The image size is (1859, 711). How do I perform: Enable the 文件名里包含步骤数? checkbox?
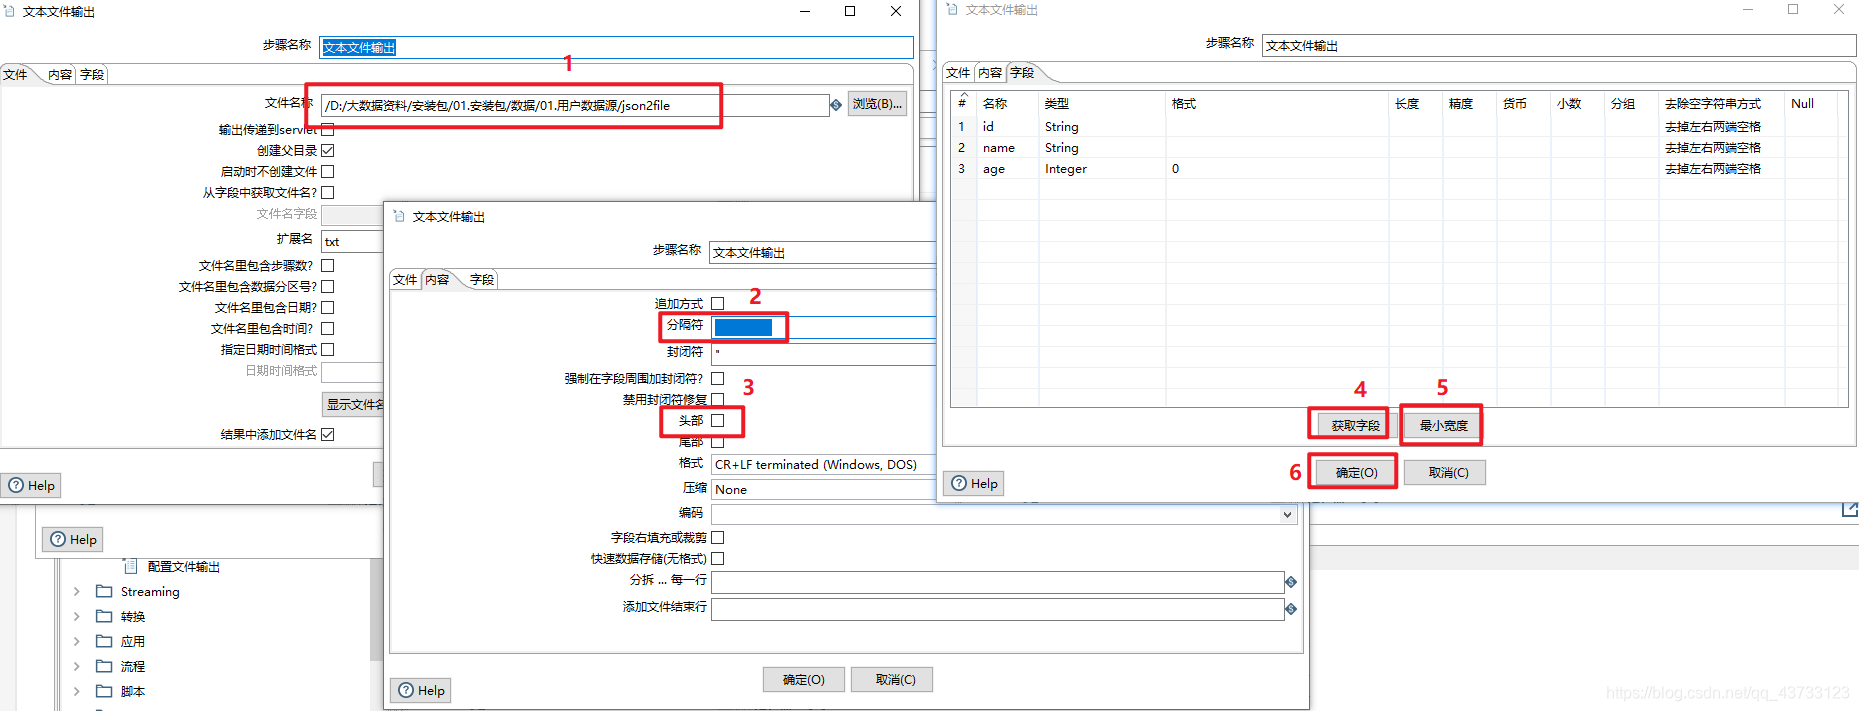(328, 265)
